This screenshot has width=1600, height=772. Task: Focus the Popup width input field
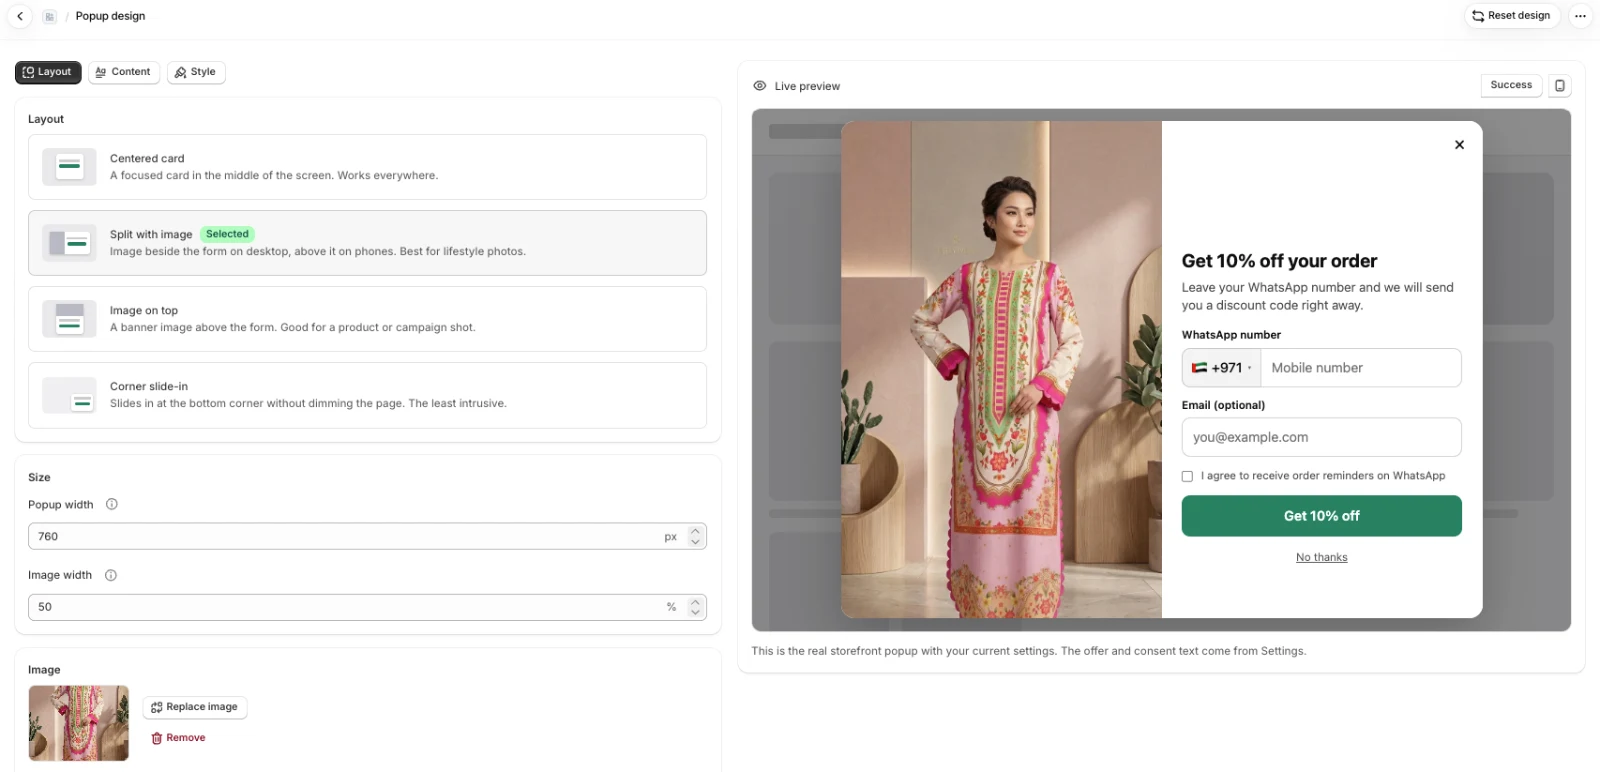point(367,537)
